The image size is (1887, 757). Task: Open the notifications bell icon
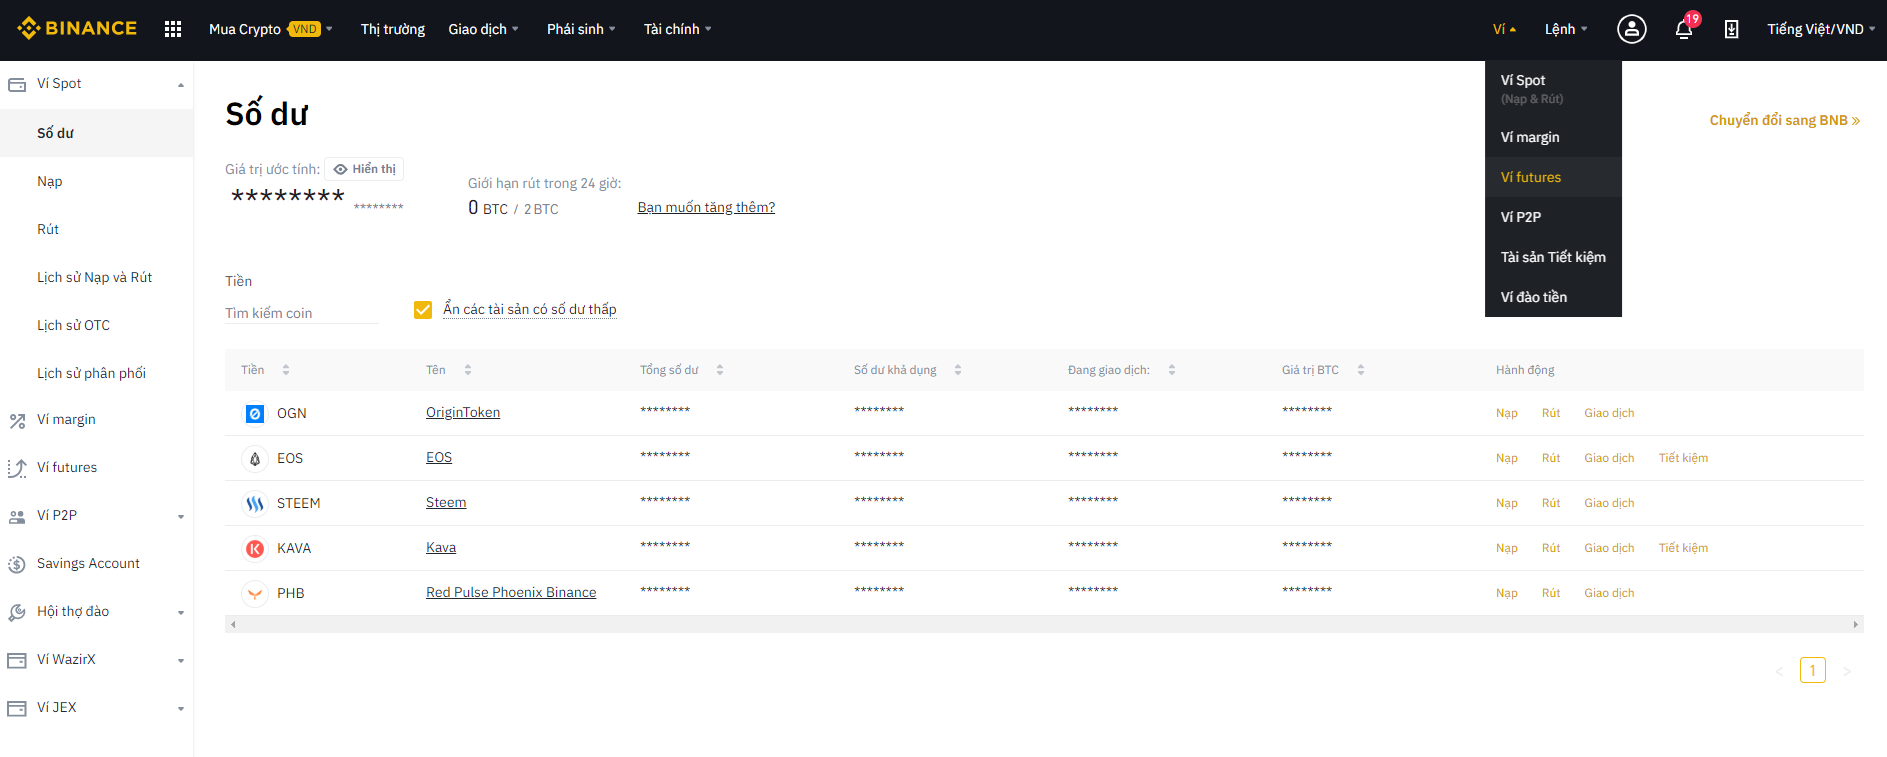click(1684, 29)
